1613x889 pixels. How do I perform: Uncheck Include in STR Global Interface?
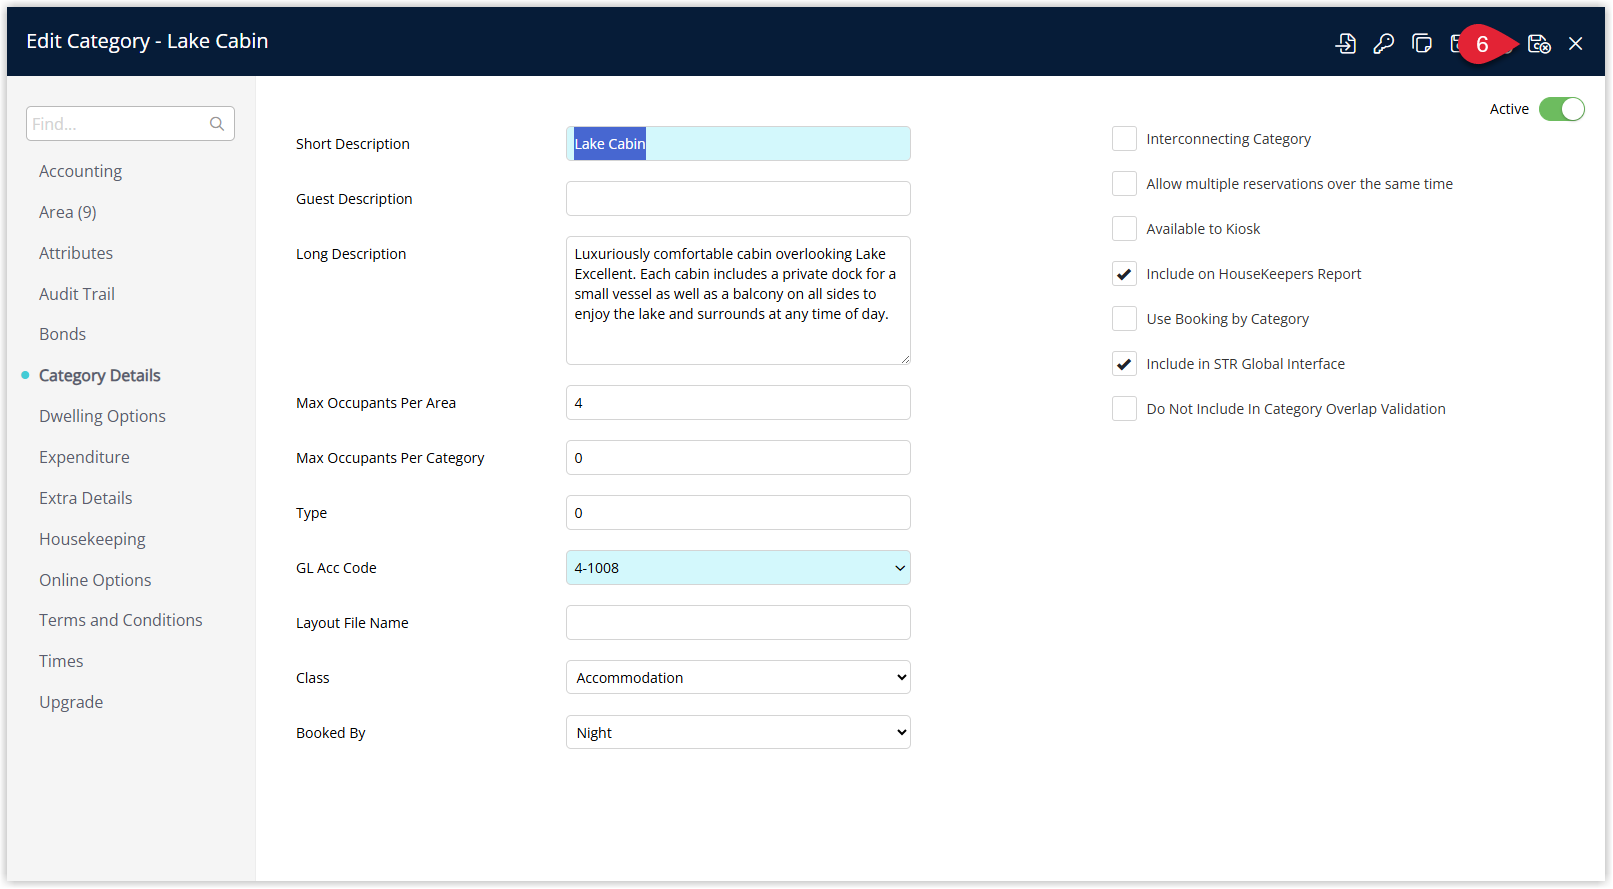tap(1124, 364)
